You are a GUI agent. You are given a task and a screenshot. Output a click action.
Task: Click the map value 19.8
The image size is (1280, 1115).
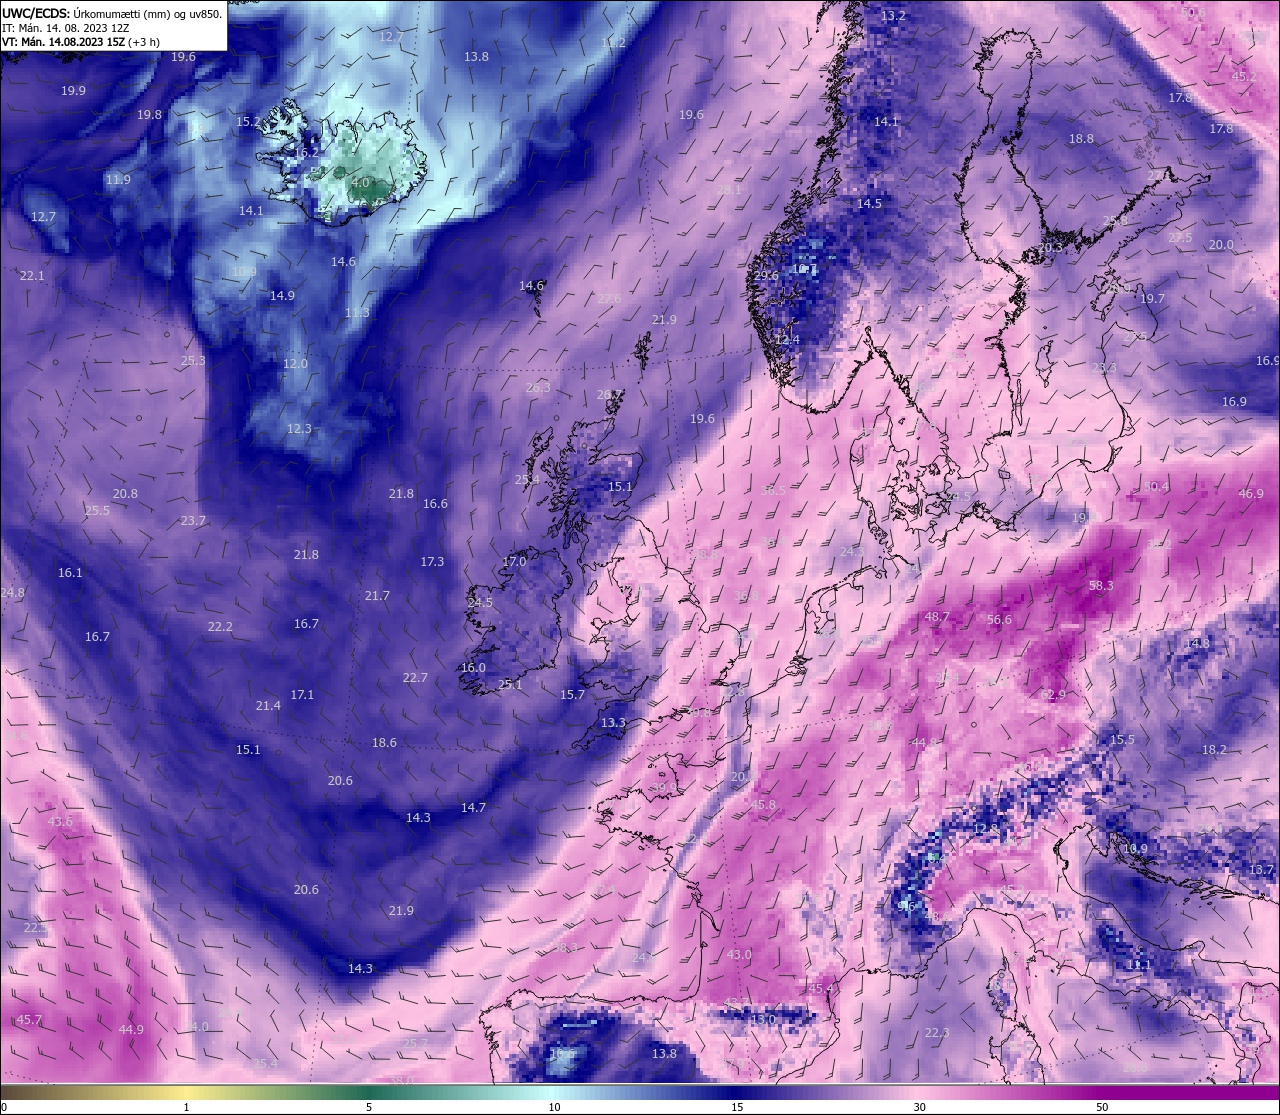149,115
